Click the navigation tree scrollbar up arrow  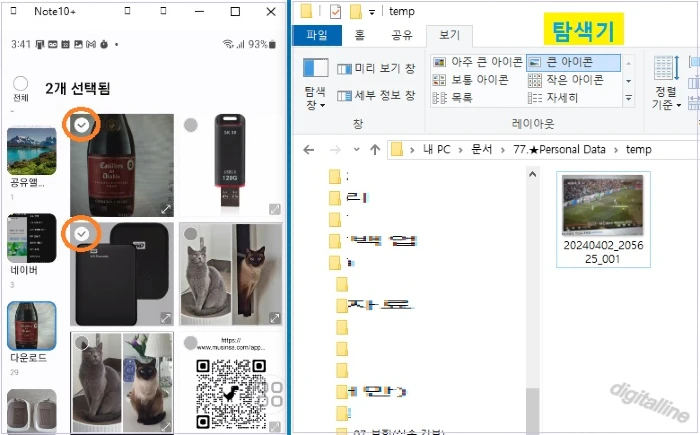coord(533,175)
